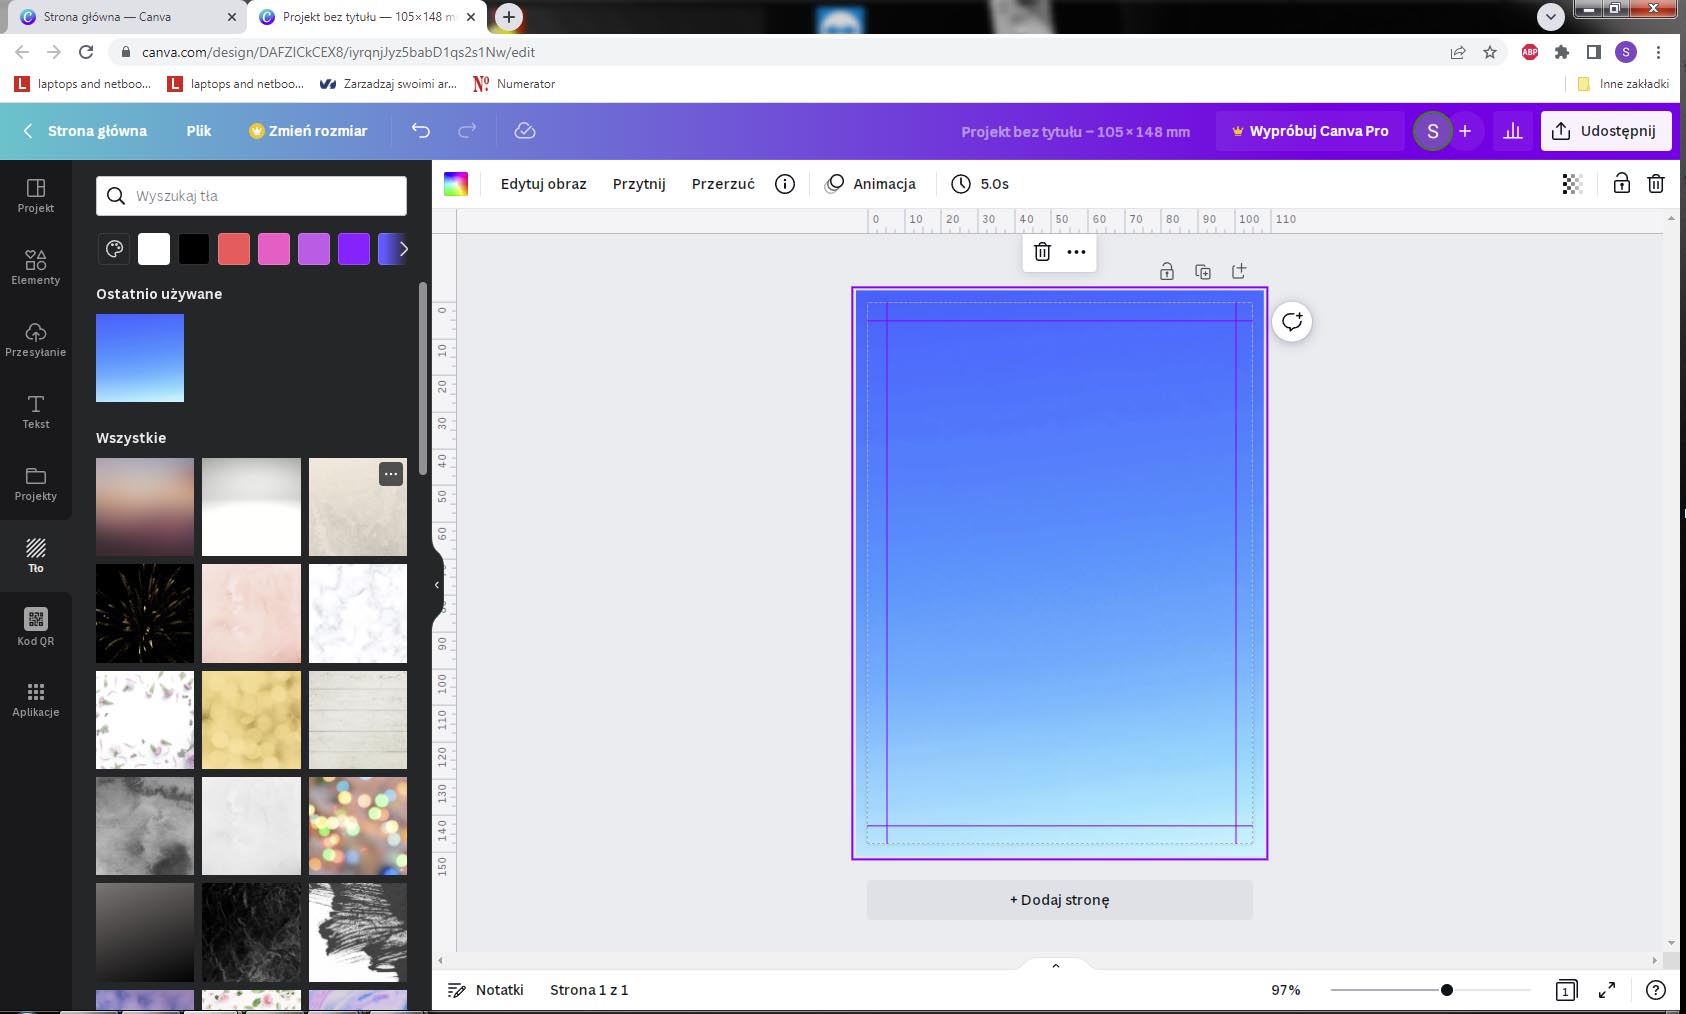Pick the coral red color swatch

click(x=234, y=249)
